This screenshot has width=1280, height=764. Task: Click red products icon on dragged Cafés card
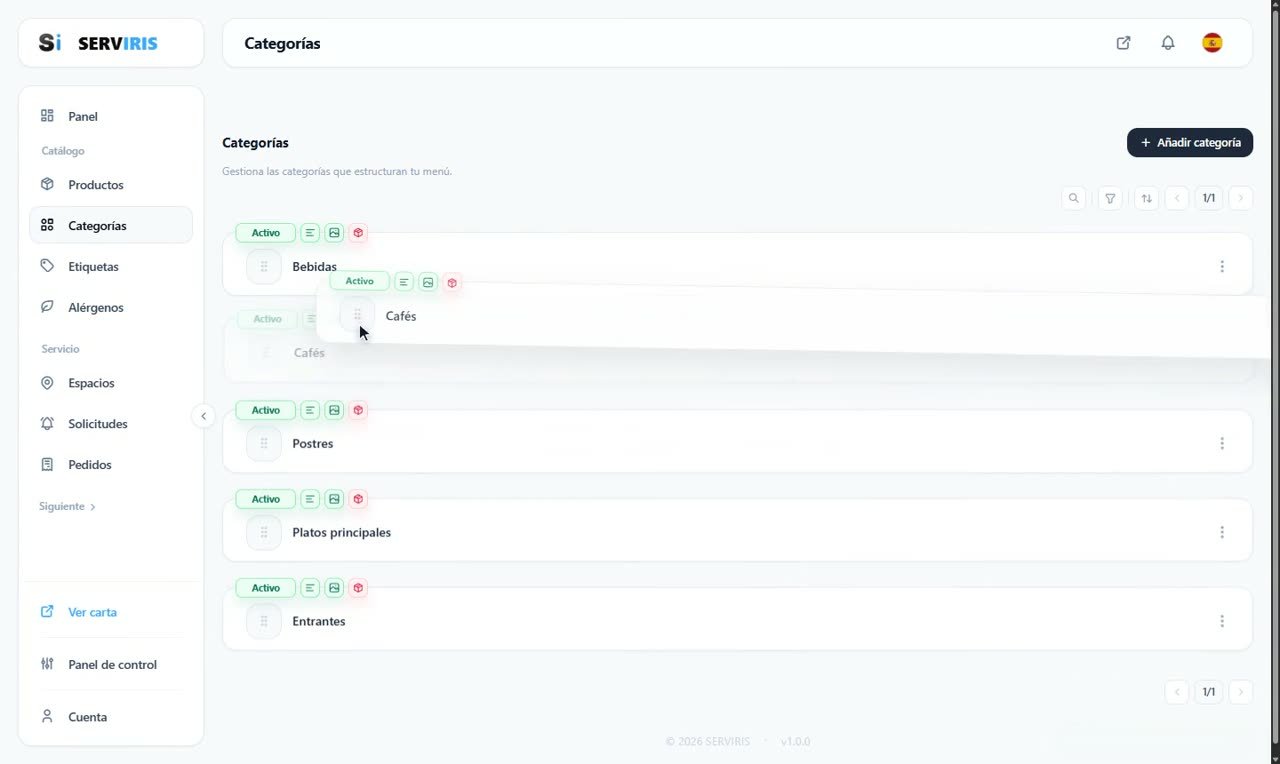pyautogui.click(x=452, y=283)
